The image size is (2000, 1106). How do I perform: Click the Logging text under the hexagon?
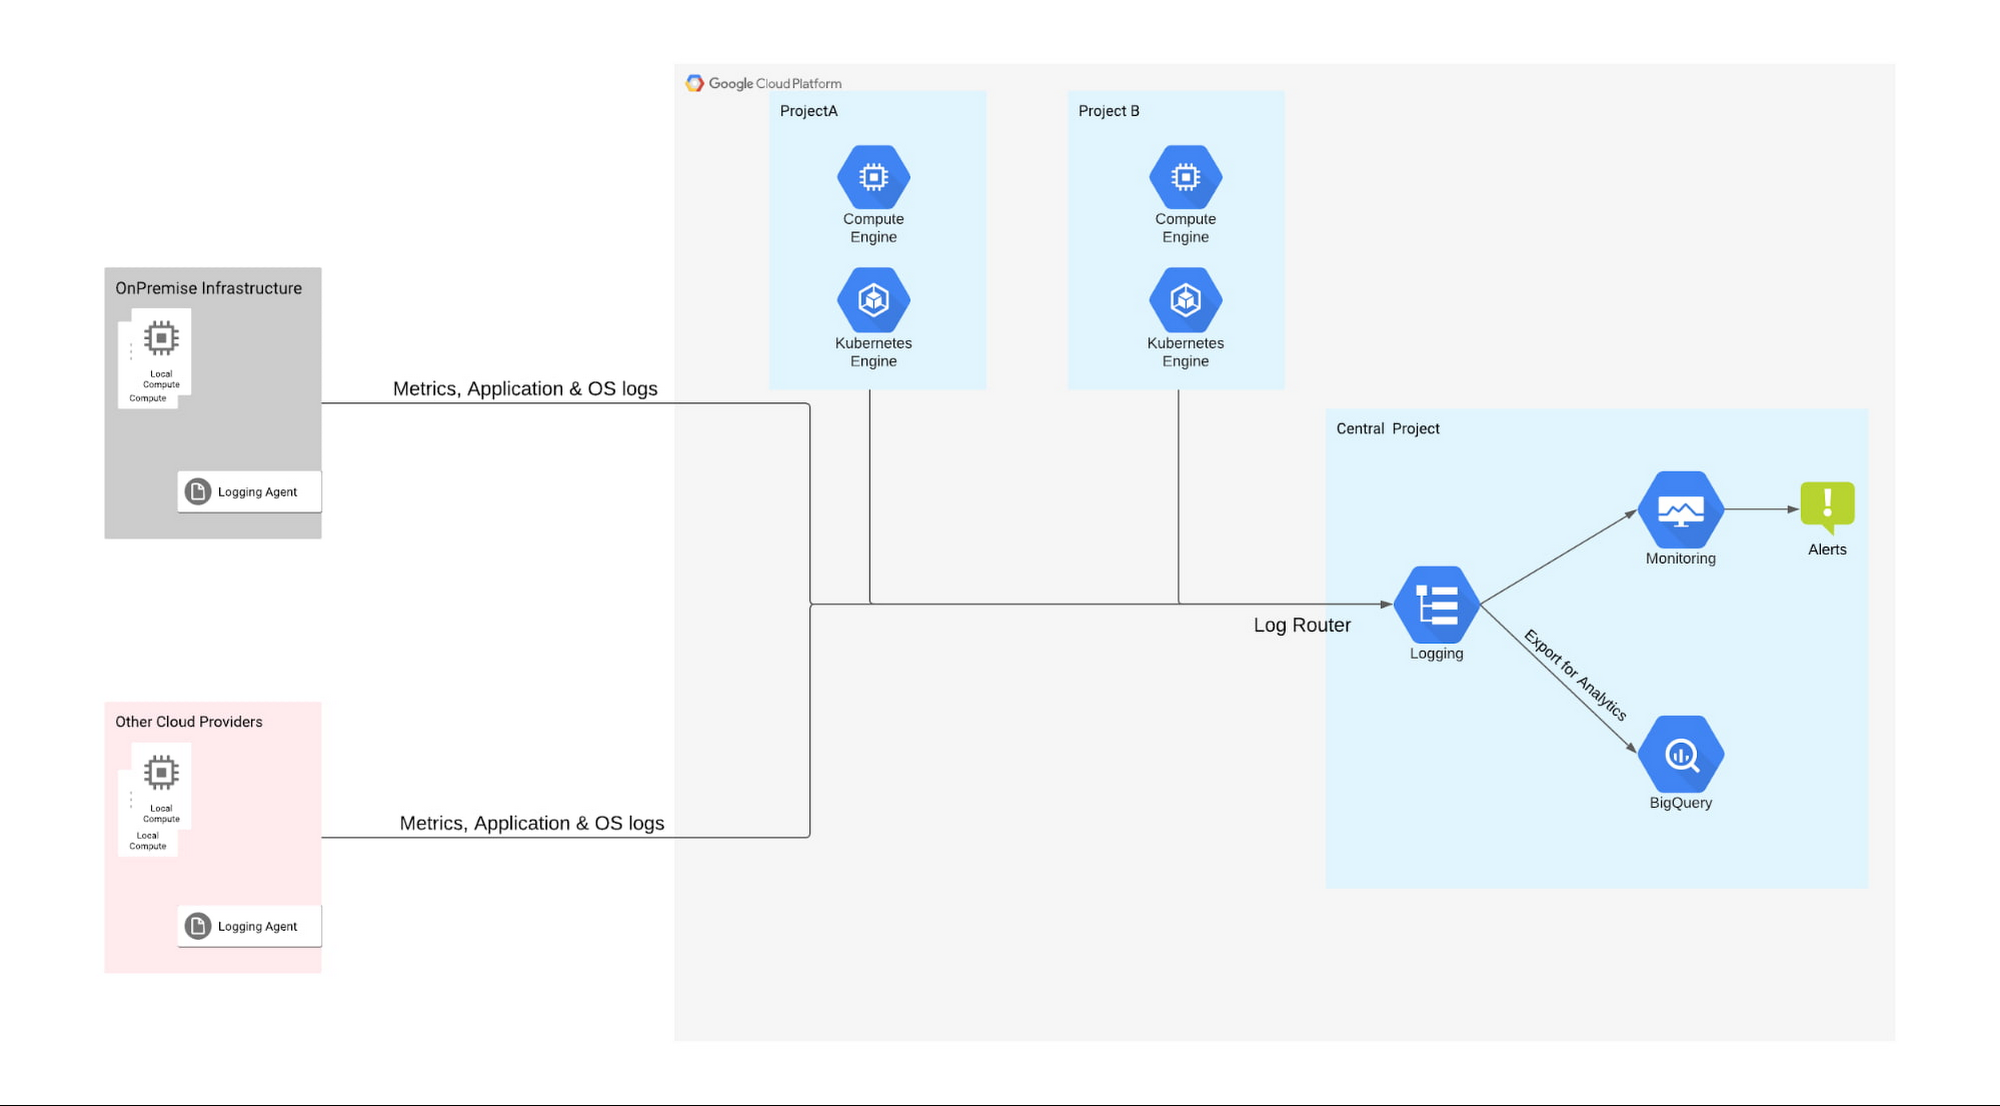pos(1436,653)
